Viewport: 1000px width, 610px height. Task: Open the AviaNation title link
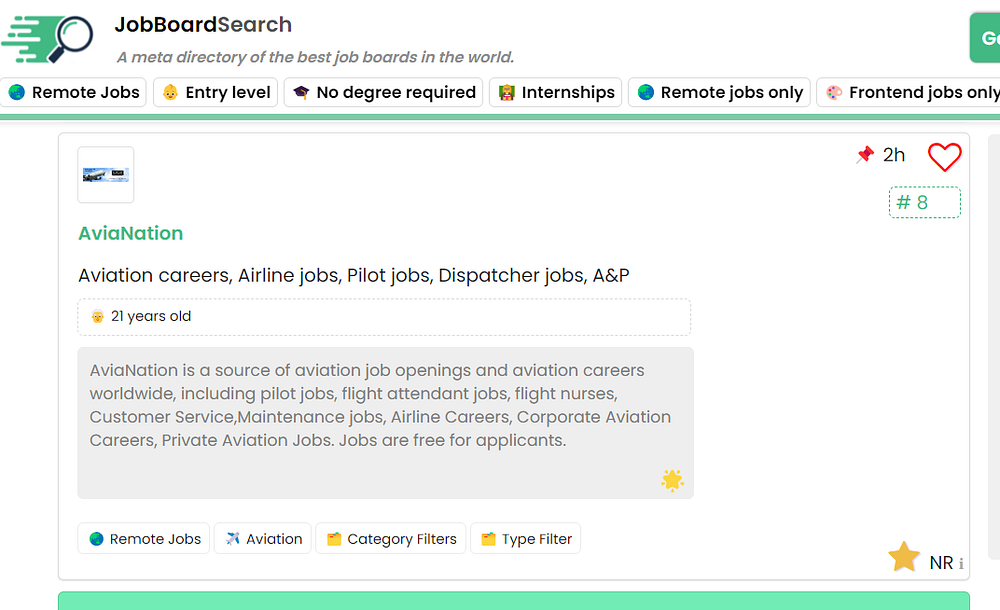131,233
